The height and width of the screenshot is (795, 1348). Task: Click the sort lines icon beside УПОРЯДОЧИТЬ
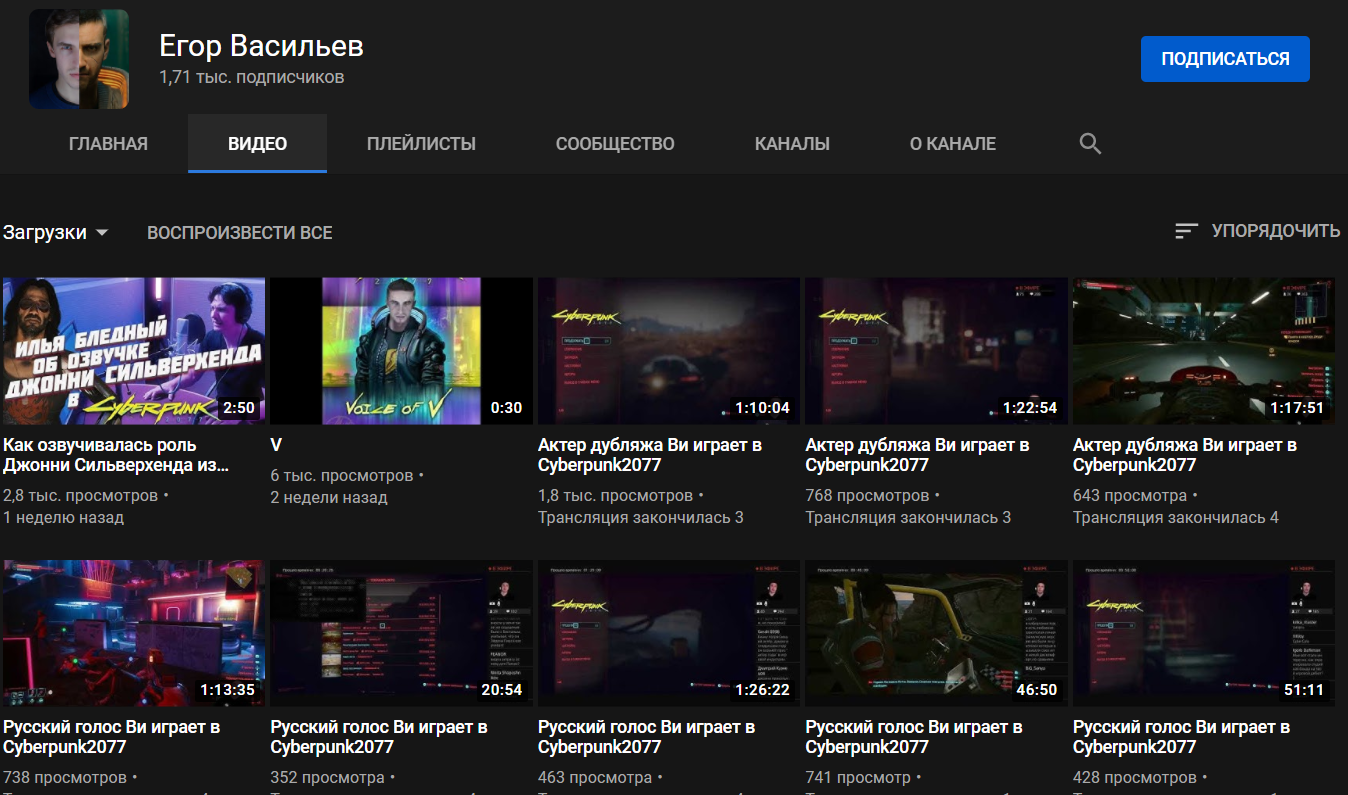coord(1186,231)
